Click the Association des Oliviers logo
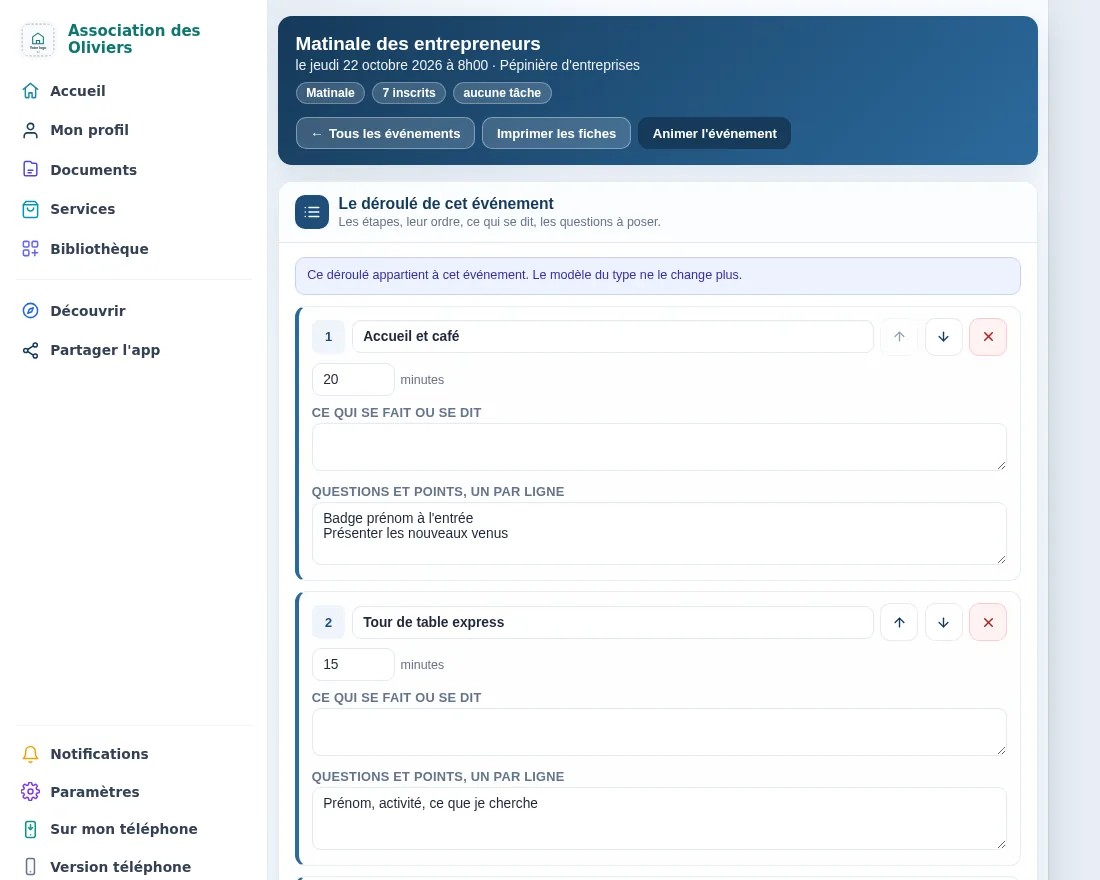The image size is (1100, 880). (x=38, y=39)
